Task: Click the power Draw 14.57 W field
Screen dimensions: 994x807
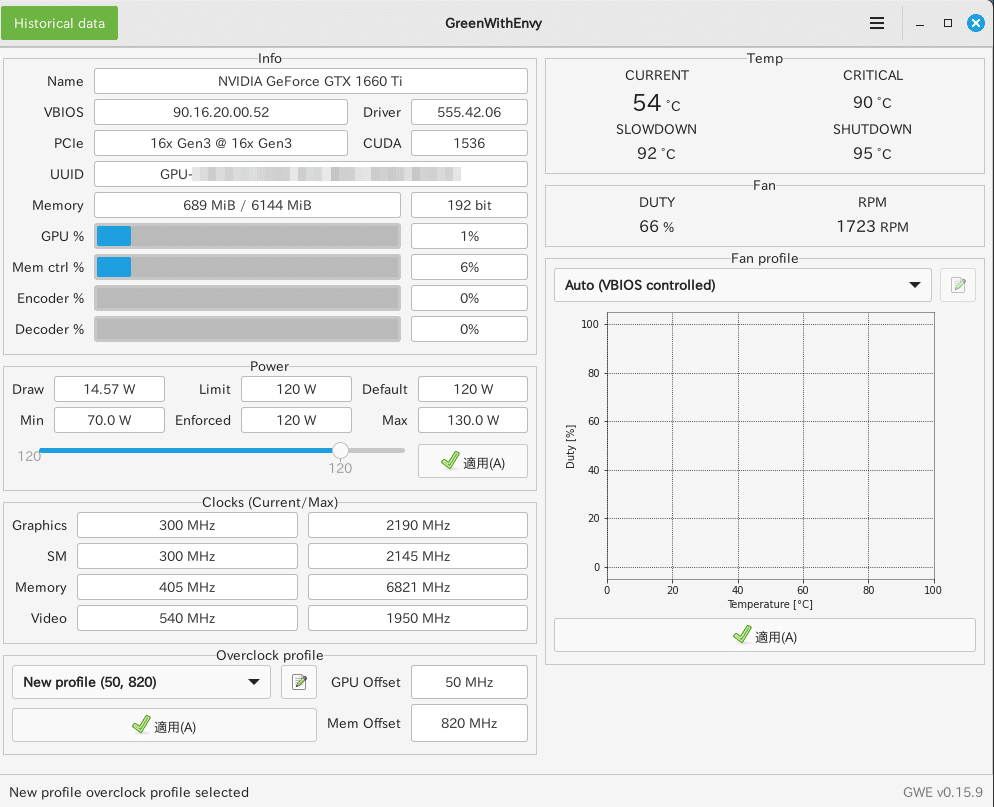Action: [x=109, y=389]
